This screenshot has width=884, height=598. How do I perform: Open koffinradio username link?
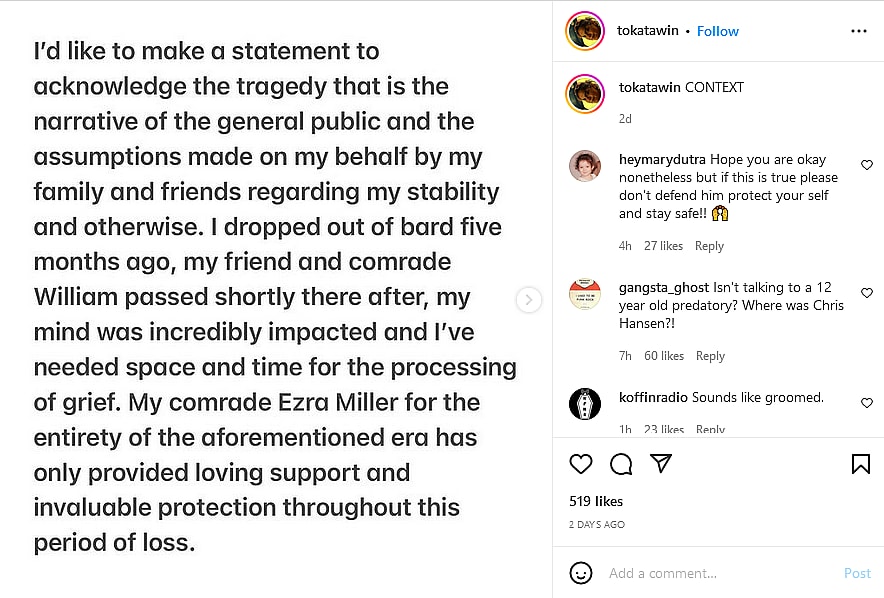coord(653,397)
